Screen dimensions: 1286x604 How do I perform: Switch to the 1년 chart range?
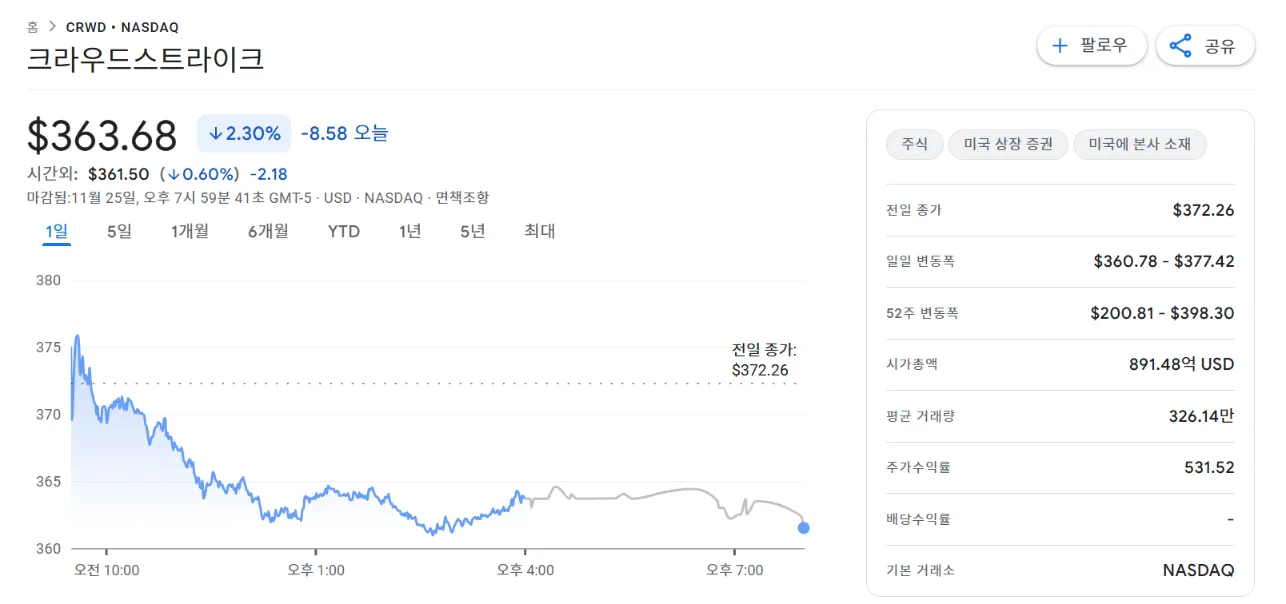[x=408, y=231]
